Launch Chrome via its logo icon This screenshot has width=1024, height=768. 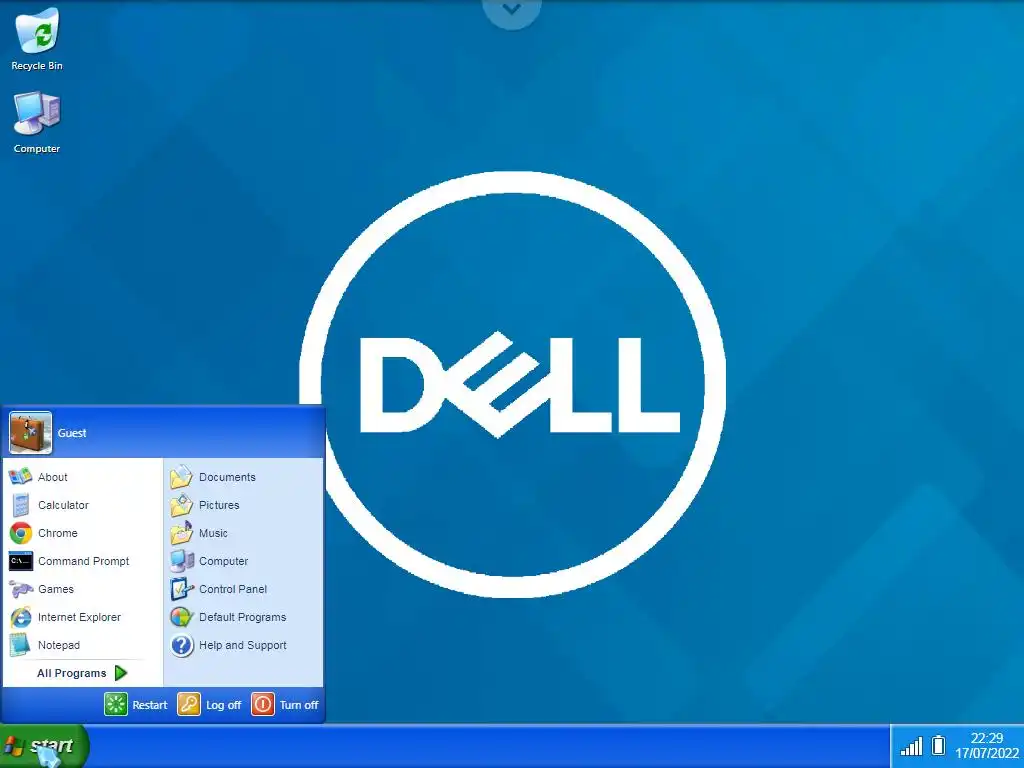click(x=20, y=533)
